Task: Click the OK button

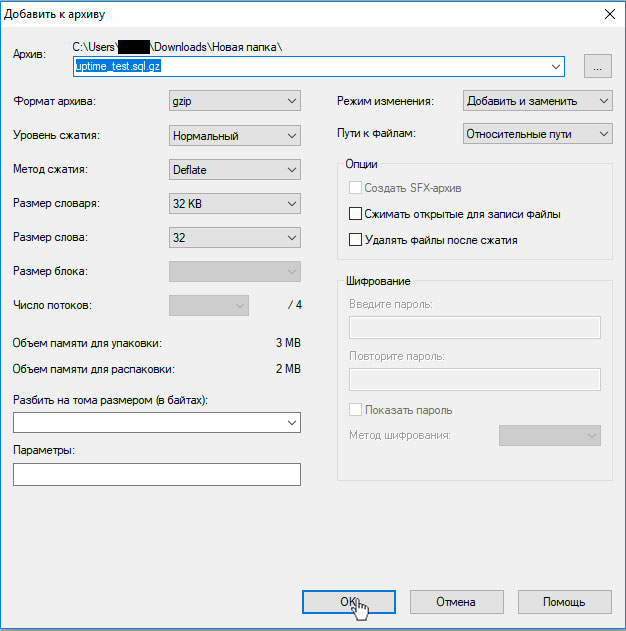Action: pyautogui.click(x=349, y=602)
